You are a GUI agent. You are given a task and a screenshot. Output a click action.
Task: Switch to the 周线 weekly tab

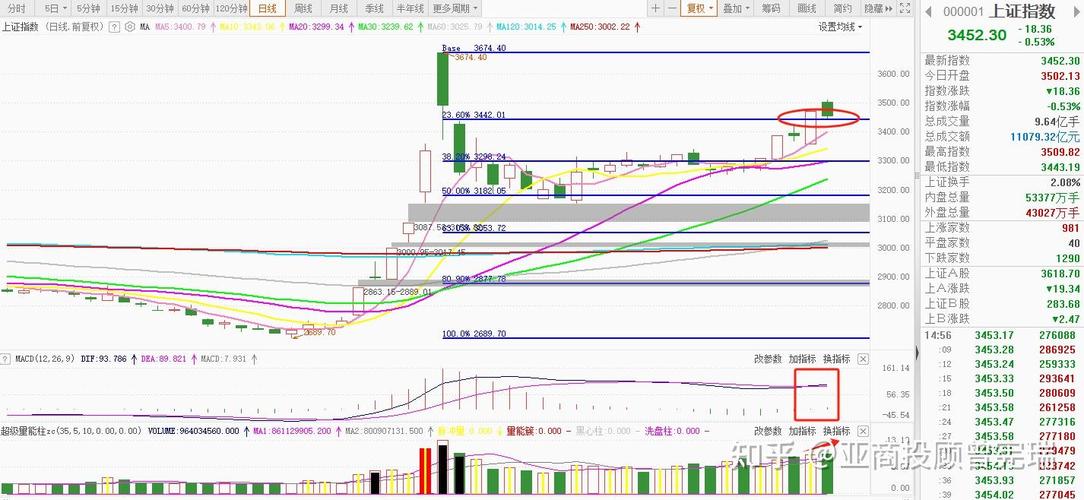[x=302, y=8]
